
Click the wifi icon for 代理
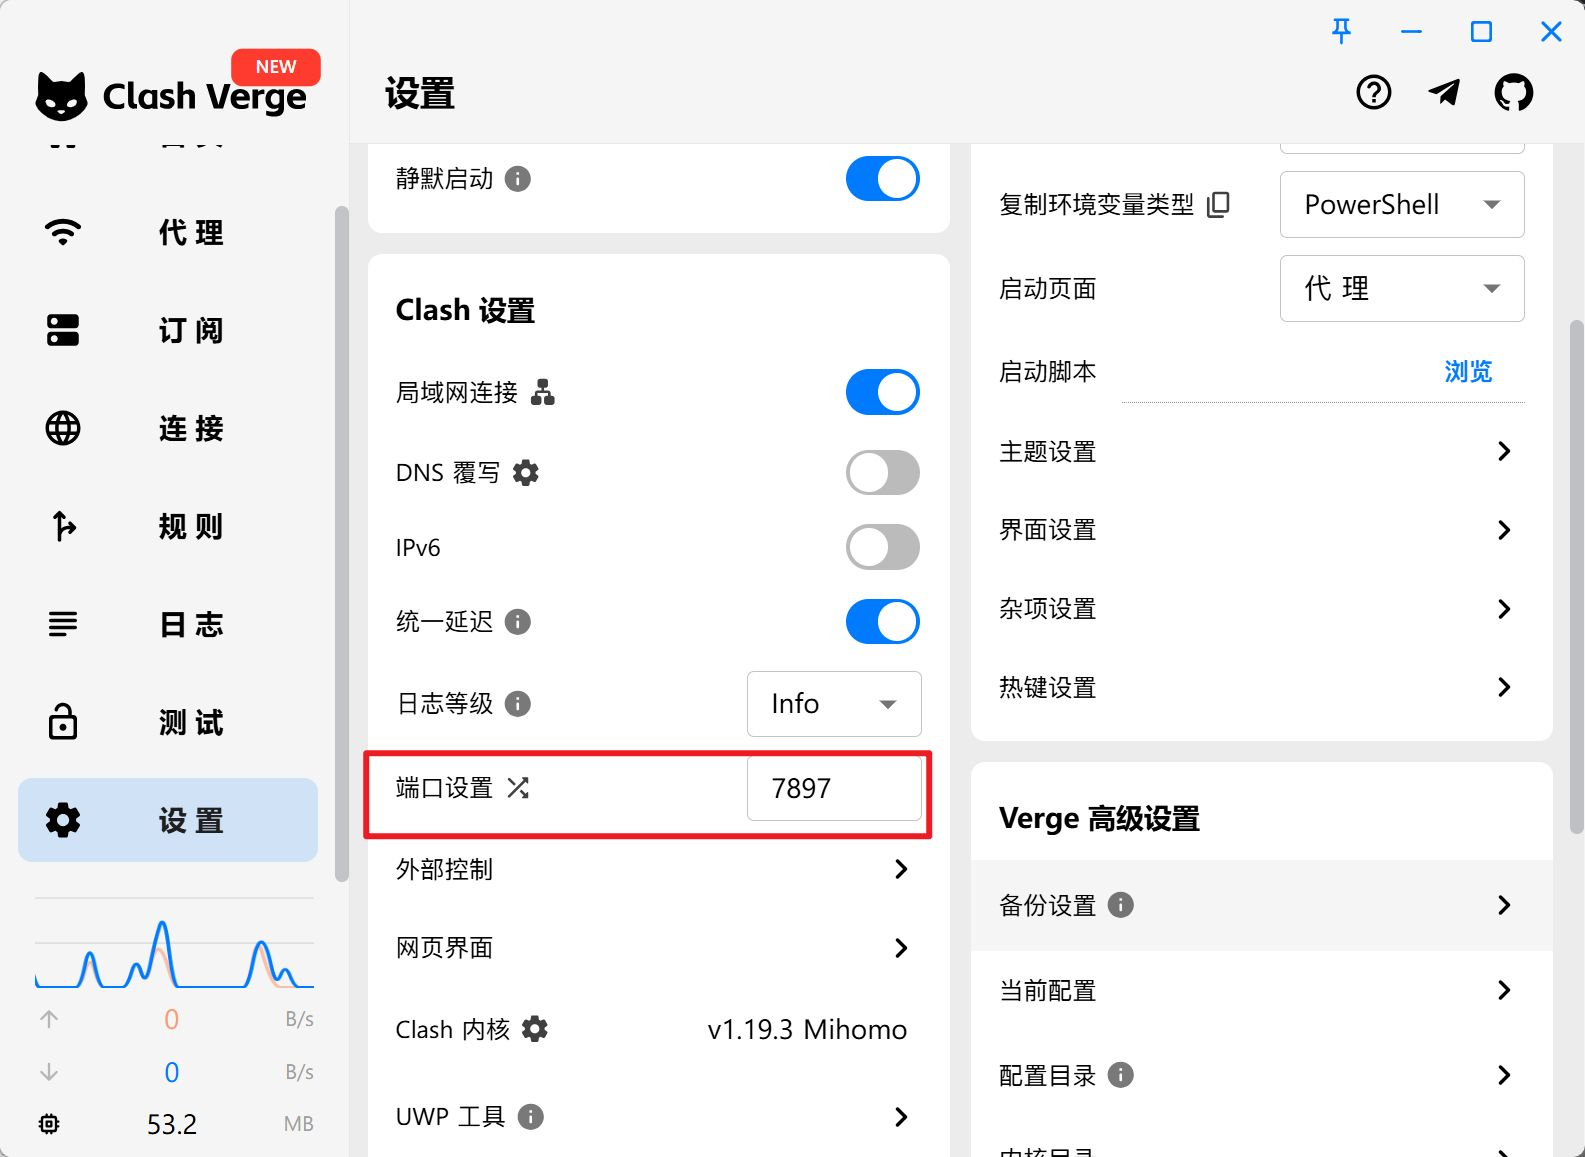click(x=63, y=232)
